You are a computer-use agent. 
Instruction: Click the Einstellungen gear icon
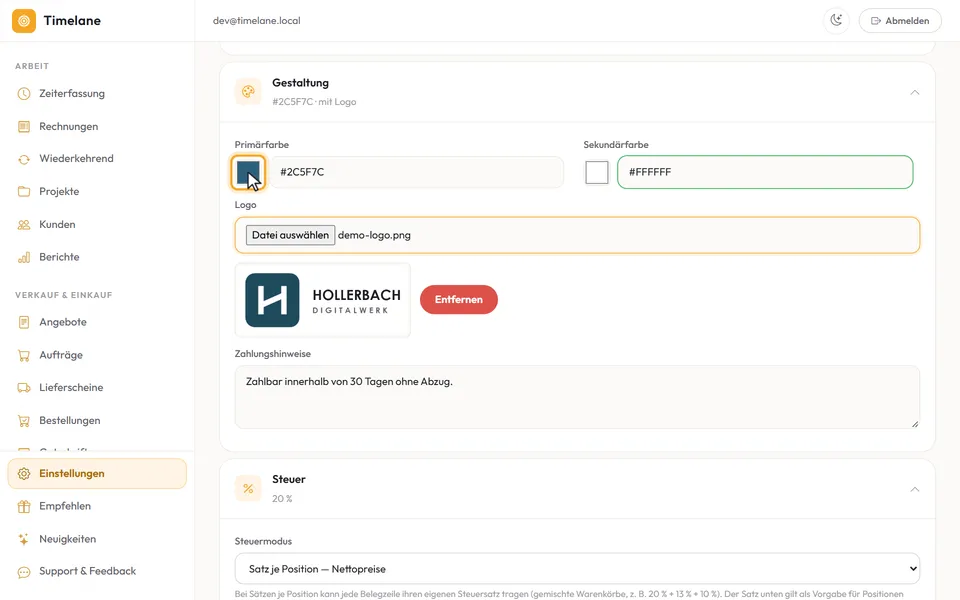[x=24, y=474]
